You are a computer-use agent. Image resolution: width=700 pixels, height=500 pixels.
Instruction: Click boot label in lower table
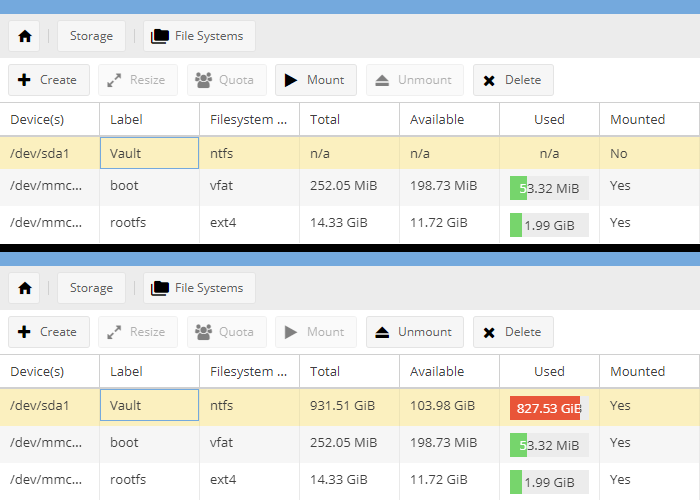124,443
